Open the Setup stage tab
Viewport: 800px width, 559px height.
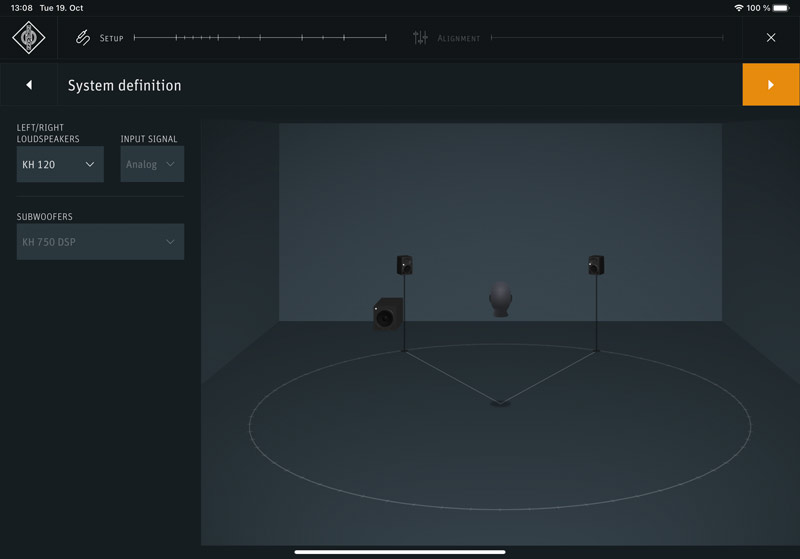(111, 38)
